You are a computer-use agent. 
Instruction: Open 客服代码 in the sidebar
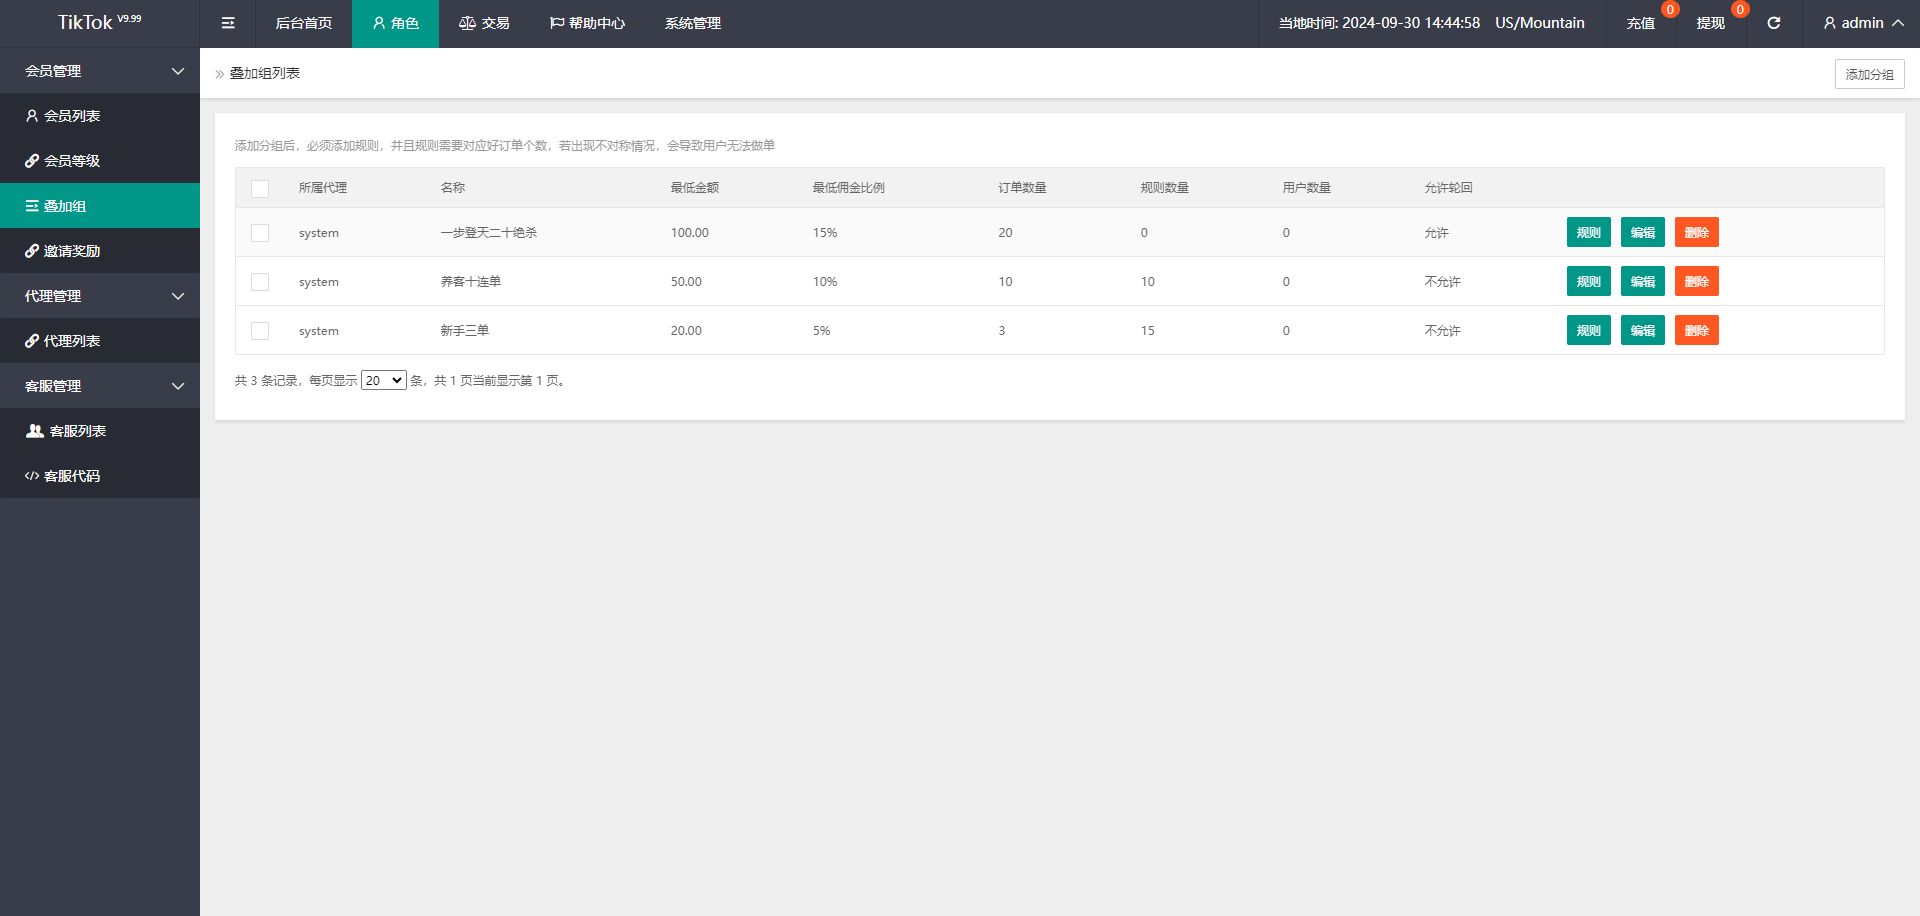point(71,476)
